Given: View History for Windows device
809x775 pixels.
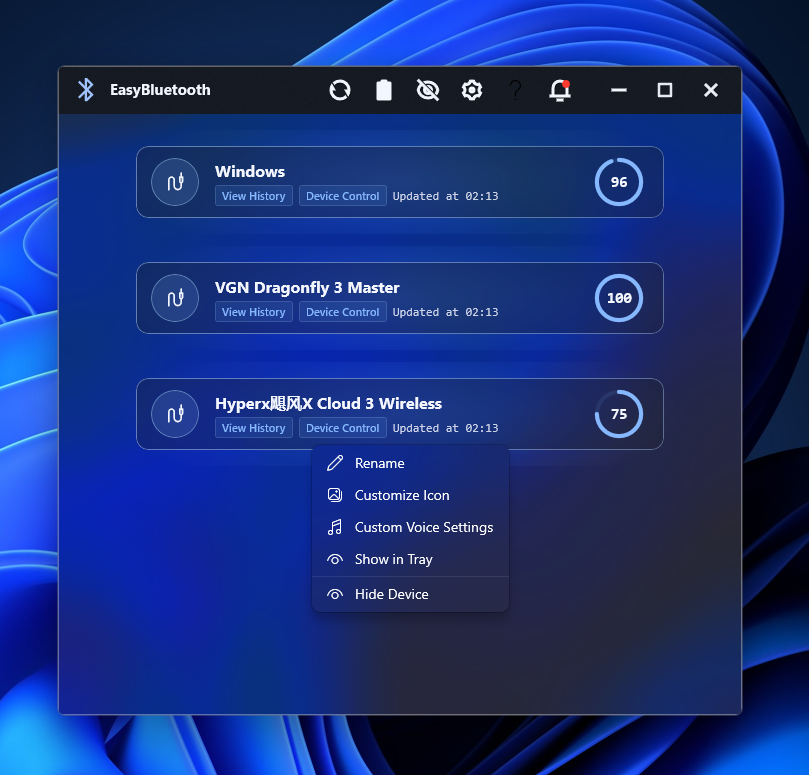Looking at the screenshot, I should click(x=254, y=196).
